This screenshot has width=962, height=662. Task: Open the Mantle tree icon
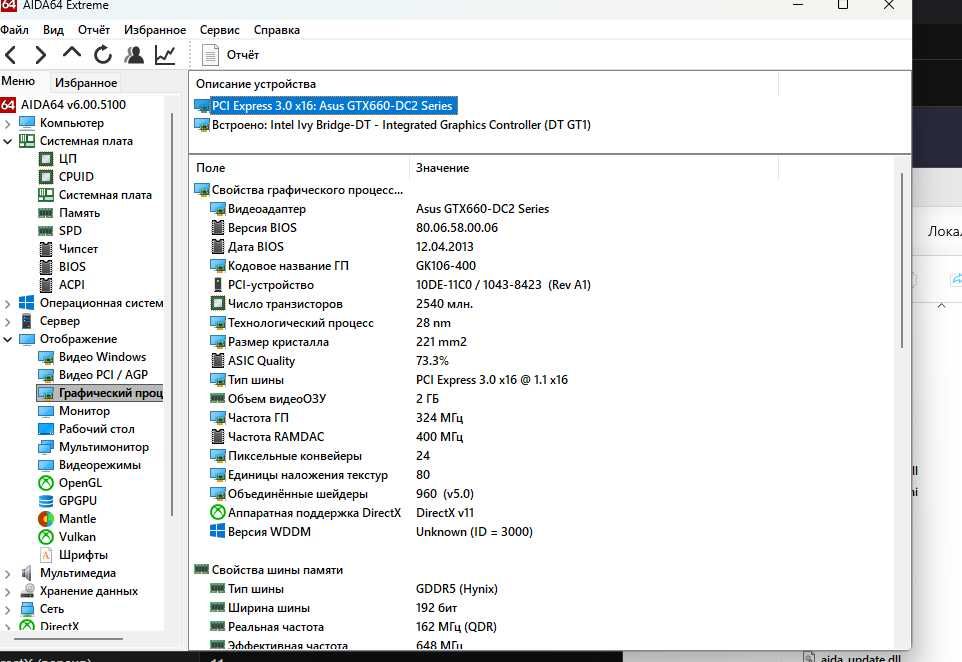pyautogui.click(x=46, y=519)
